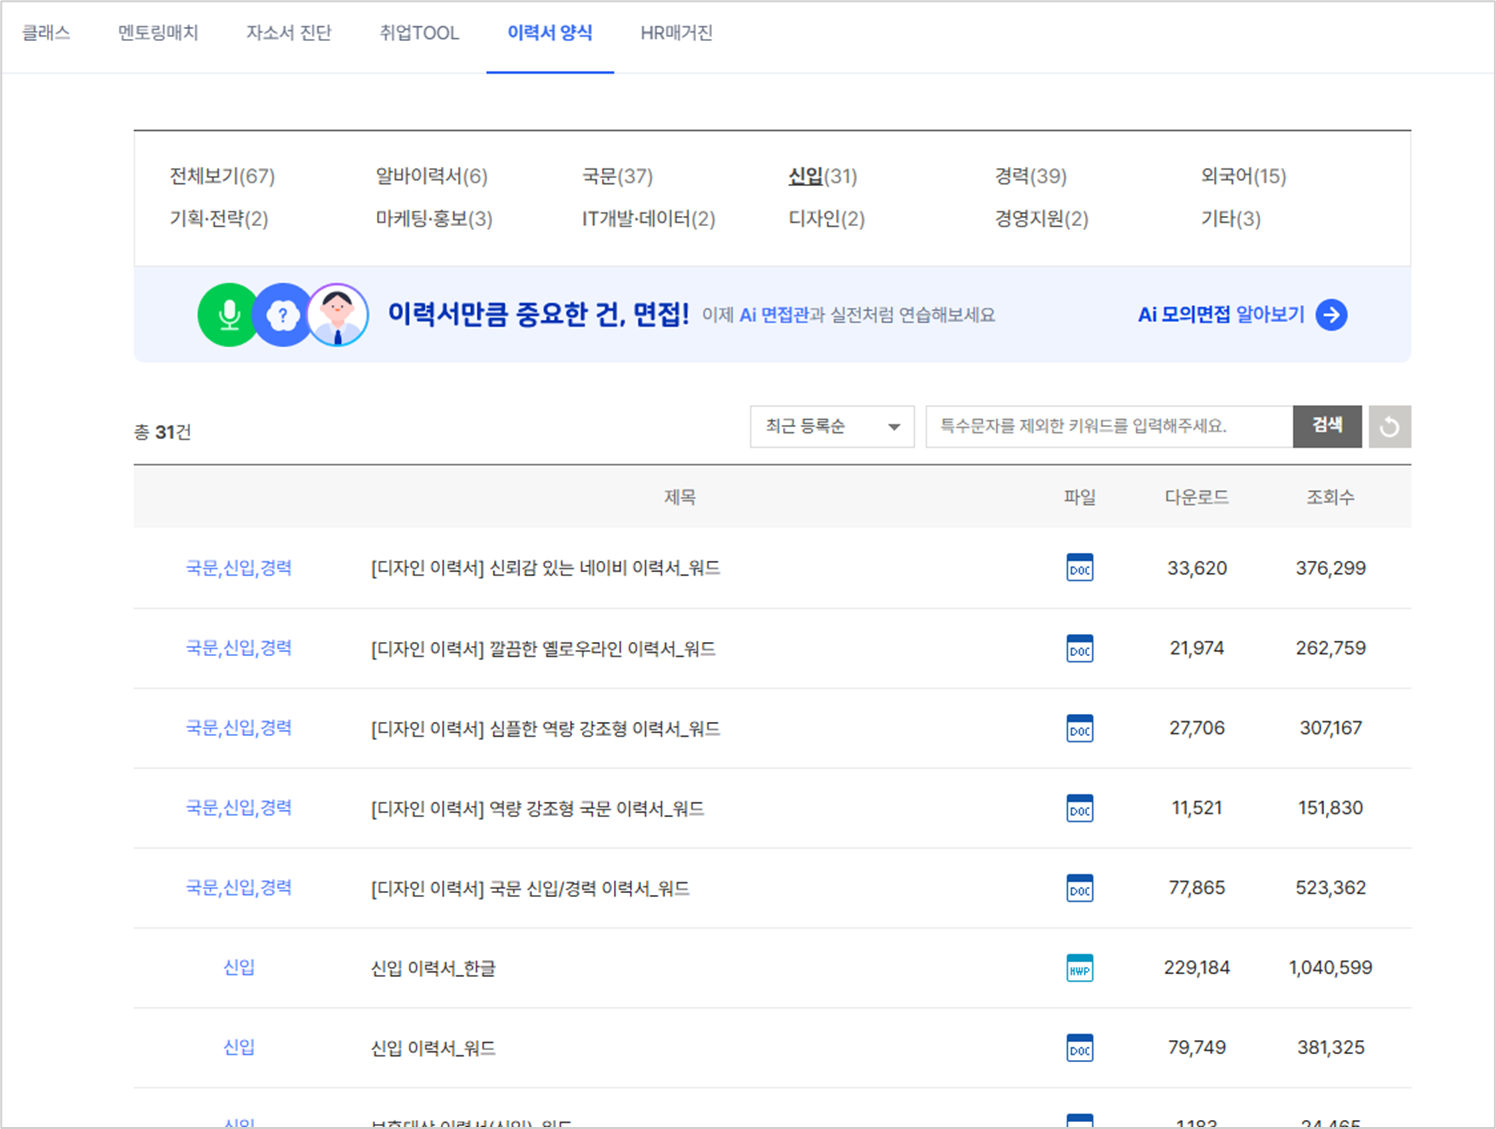Click the green microphone icon in banner
This screenshot has height=1129, width=1496.
tap(229, 315)
